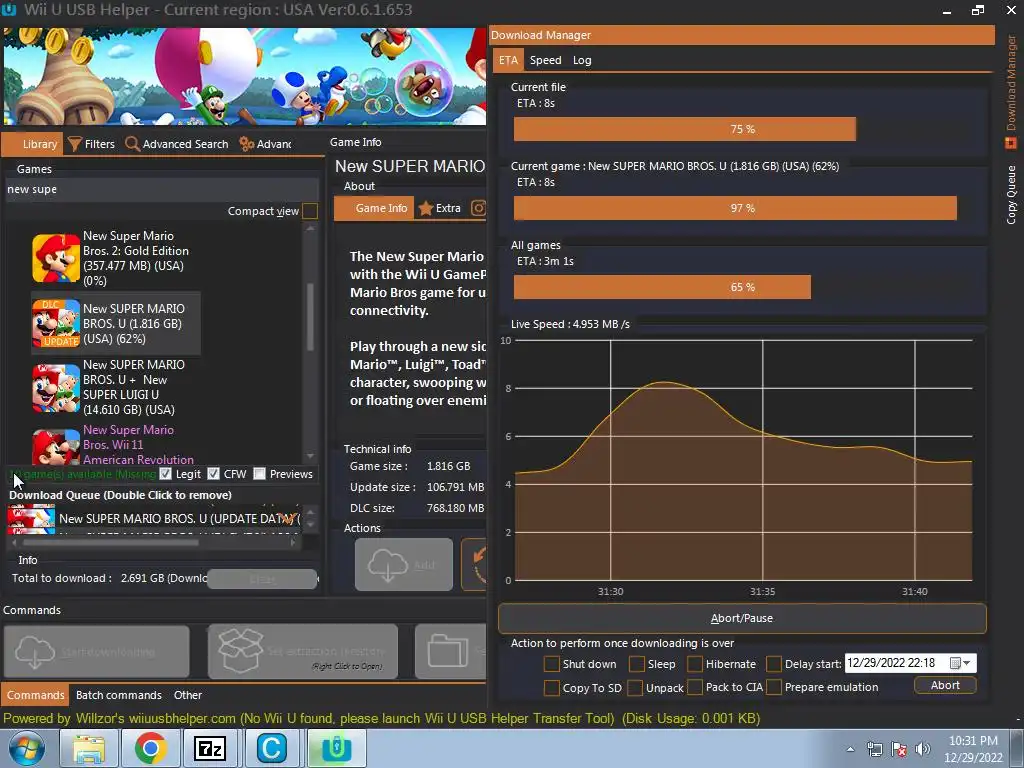Select the Commands tab at the bottom
The image size is (1024, 768).
coord(35,695)
